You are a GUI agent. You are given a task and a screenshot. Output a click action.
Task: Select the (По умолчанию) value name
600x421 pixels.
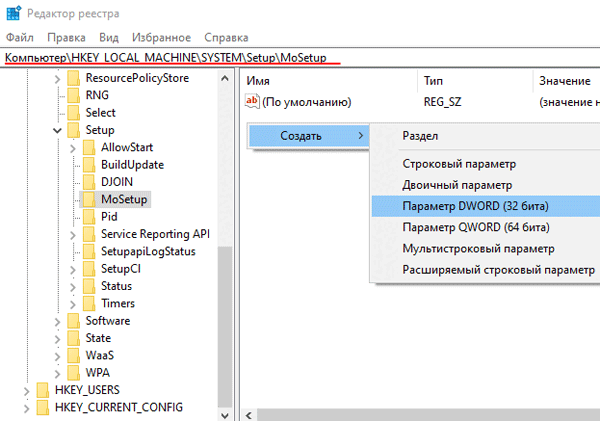[307, 102]
